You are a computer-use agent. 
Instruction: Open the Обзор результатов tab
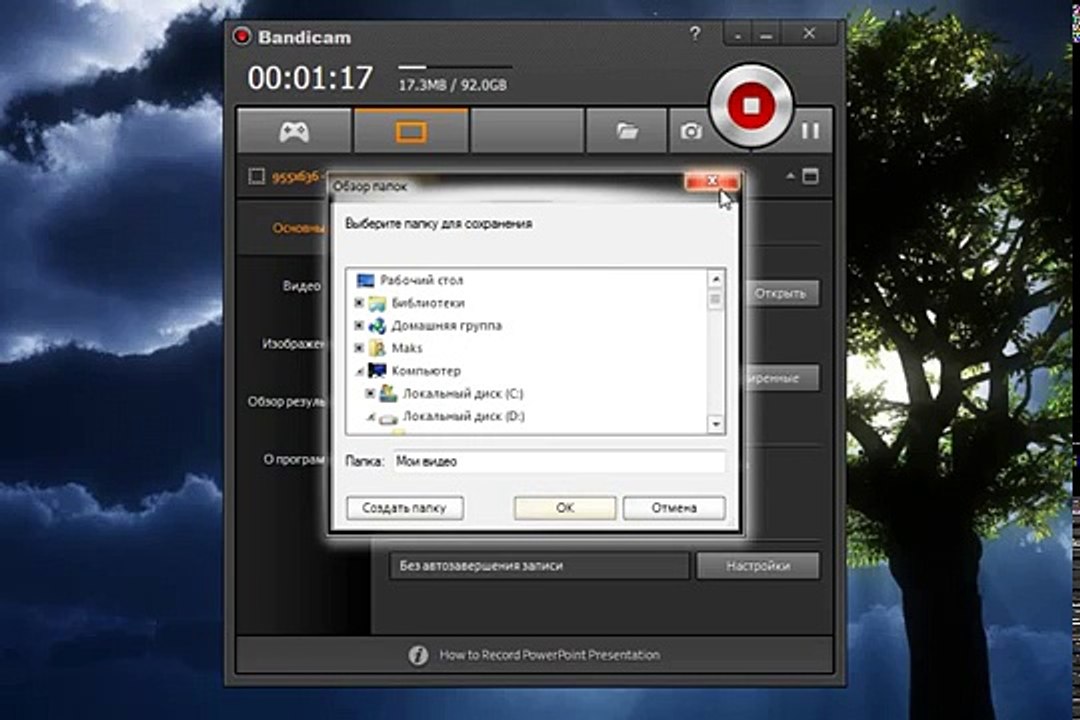point(288,402)
